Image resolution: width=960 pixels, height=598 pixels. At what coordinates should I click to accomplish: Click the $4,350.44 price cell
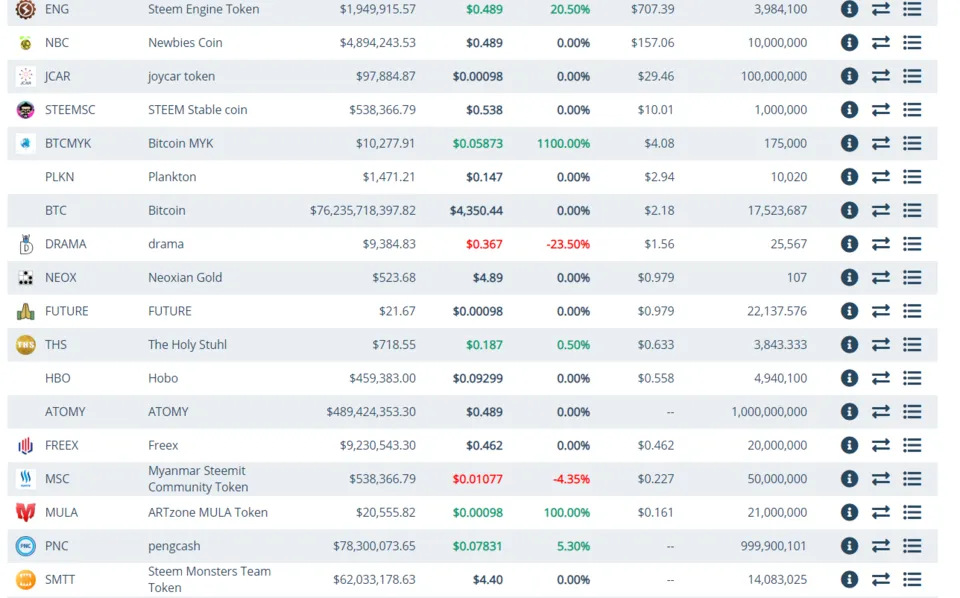coord(476,211)
